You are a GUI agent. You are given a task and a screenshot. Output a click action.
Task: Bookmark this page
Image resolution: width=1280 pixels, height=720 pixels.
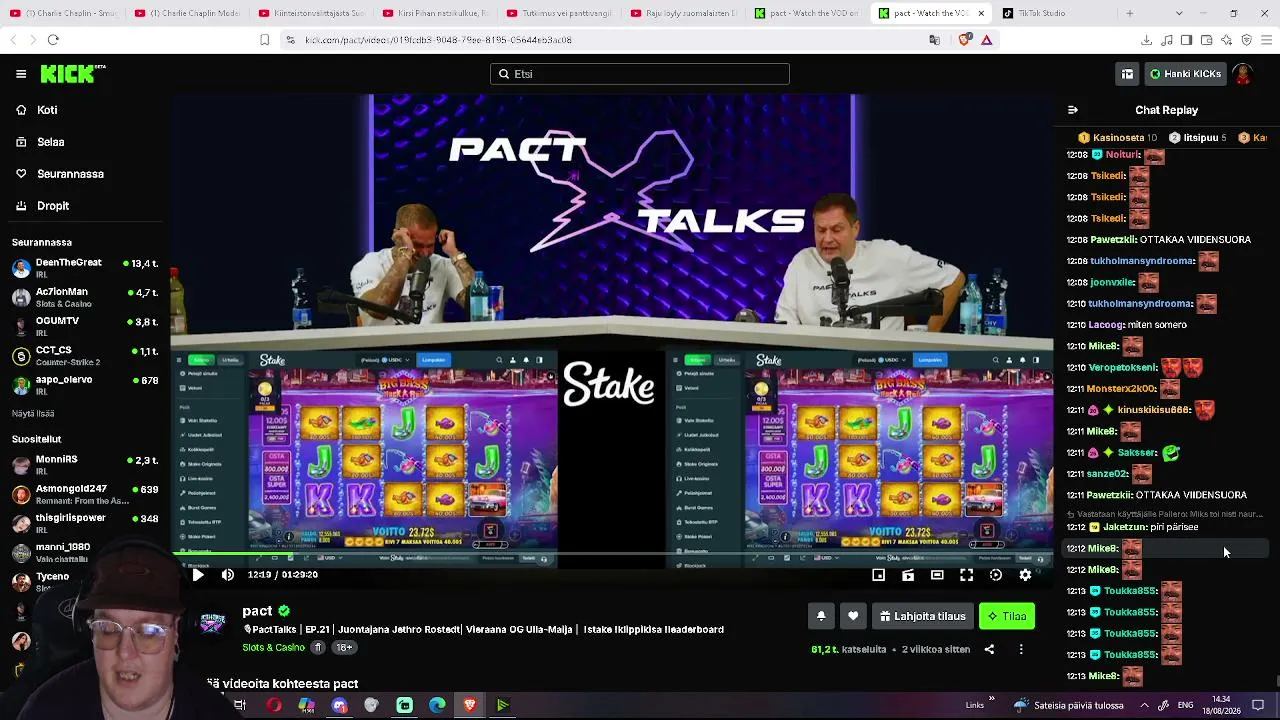click(x=264, y=40)
